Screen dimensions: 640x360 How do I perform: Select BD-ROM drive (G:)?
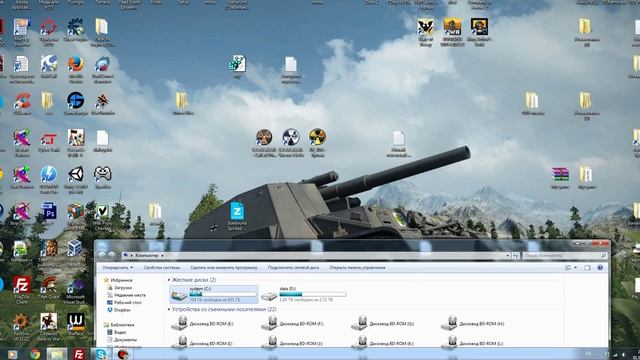tap(382, 323)
